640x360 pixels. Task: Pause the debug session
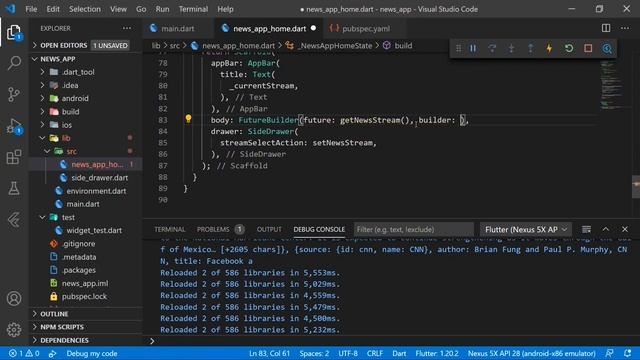coord(473,49)
